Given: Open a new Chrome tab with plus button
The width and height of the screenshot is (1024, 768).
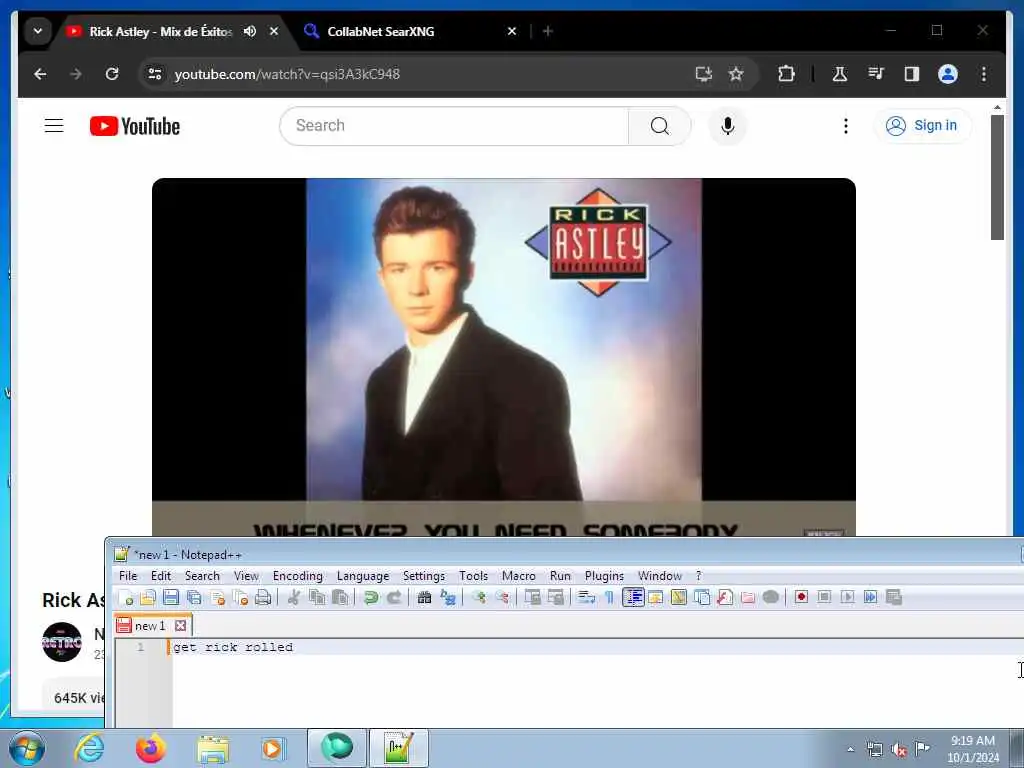Looking at the screenshot, I should [x=548, y=31].
